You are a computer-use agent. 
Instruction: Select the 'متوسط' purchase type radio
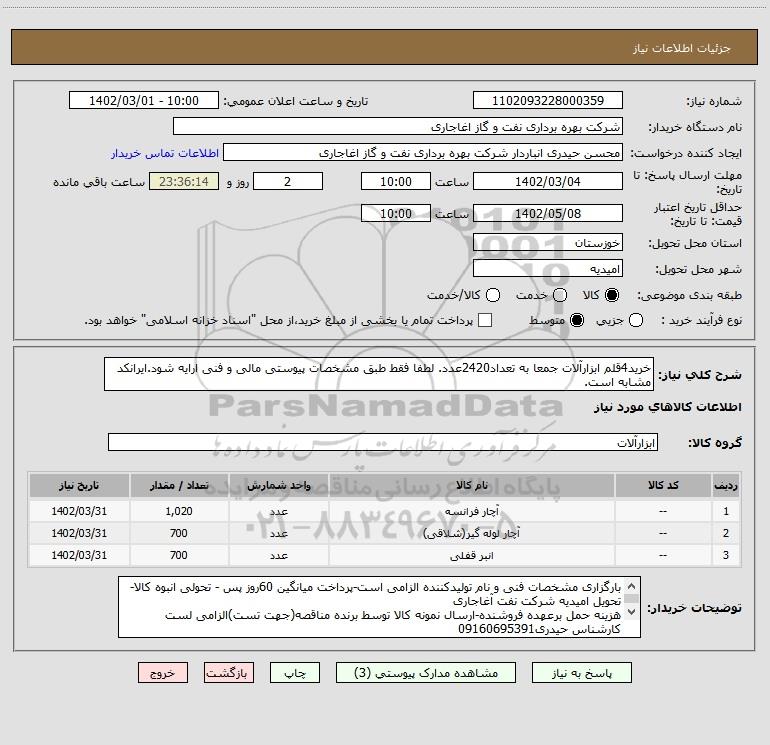(x=577, y=320)
